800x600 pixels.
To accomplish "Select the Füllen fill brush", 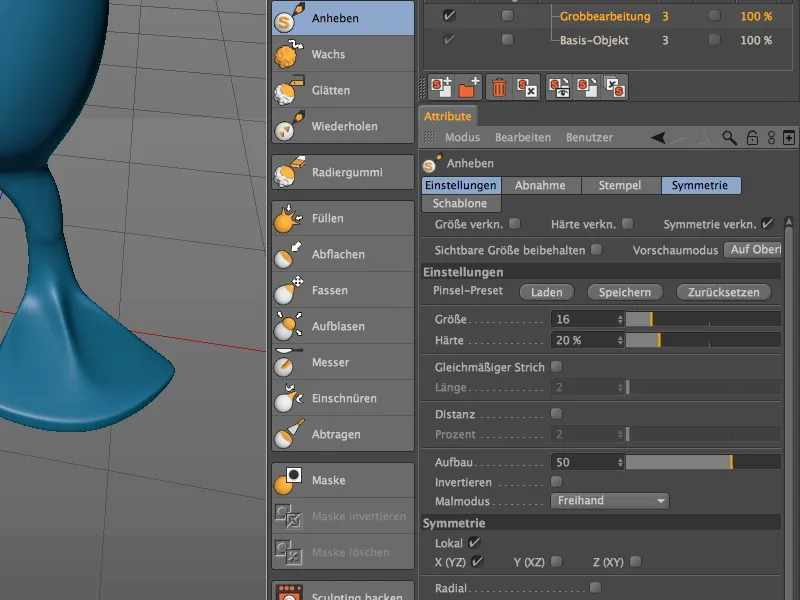I will point(343,218).
